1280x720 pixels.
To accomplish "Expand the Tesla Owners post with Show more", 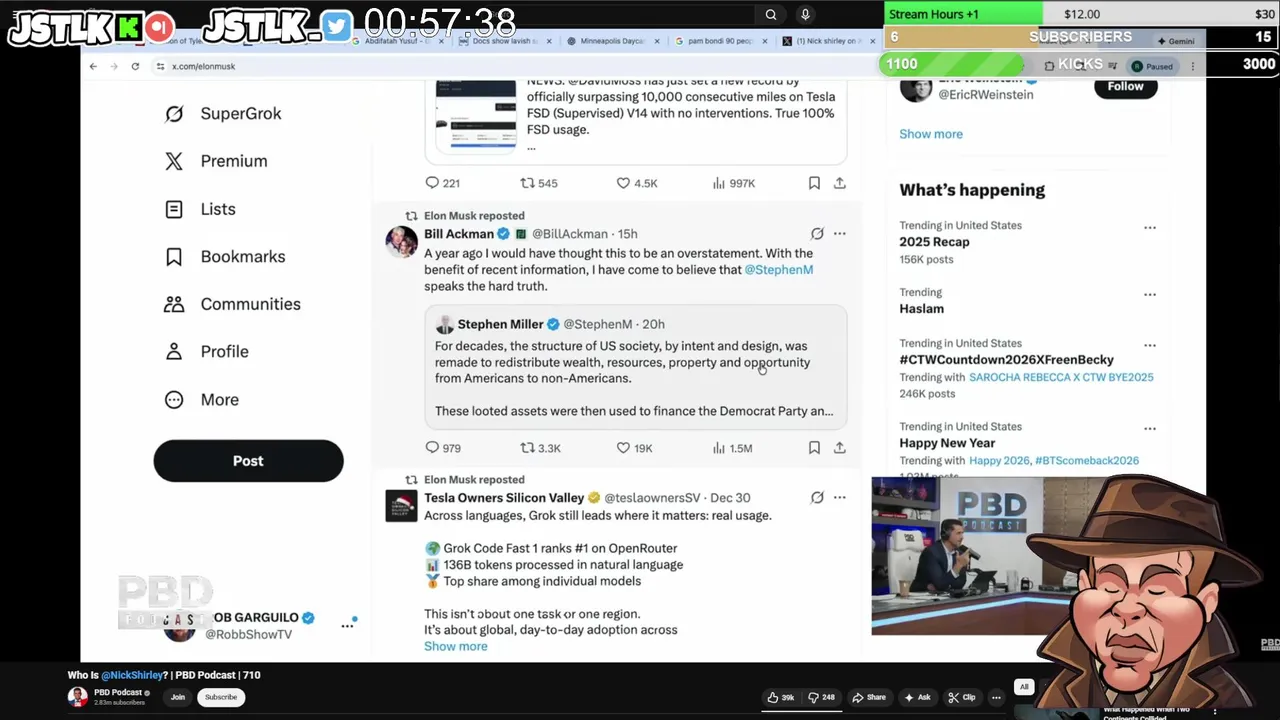I will pos(456,646).
